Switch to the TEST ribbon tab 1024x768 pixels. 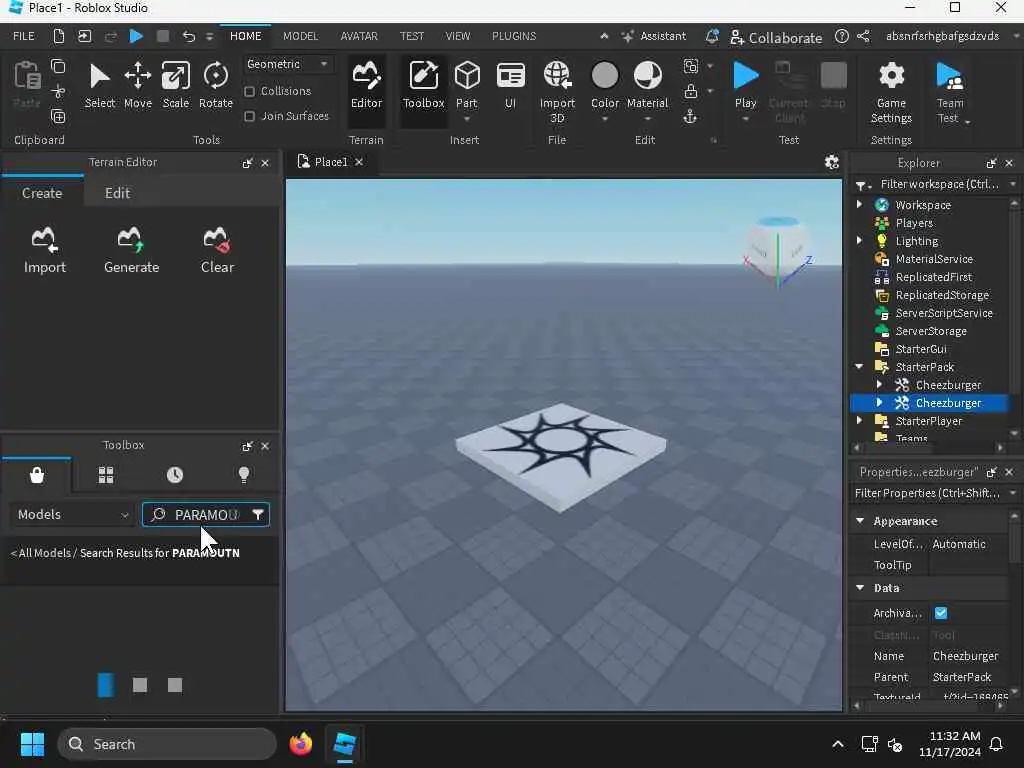411,36
